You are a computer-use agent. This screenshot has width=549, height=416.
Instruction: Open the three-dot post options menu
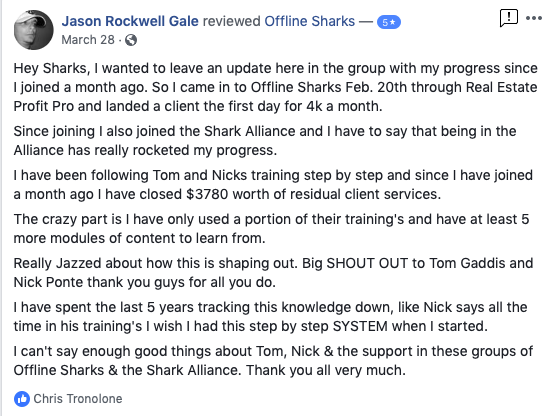534,18
